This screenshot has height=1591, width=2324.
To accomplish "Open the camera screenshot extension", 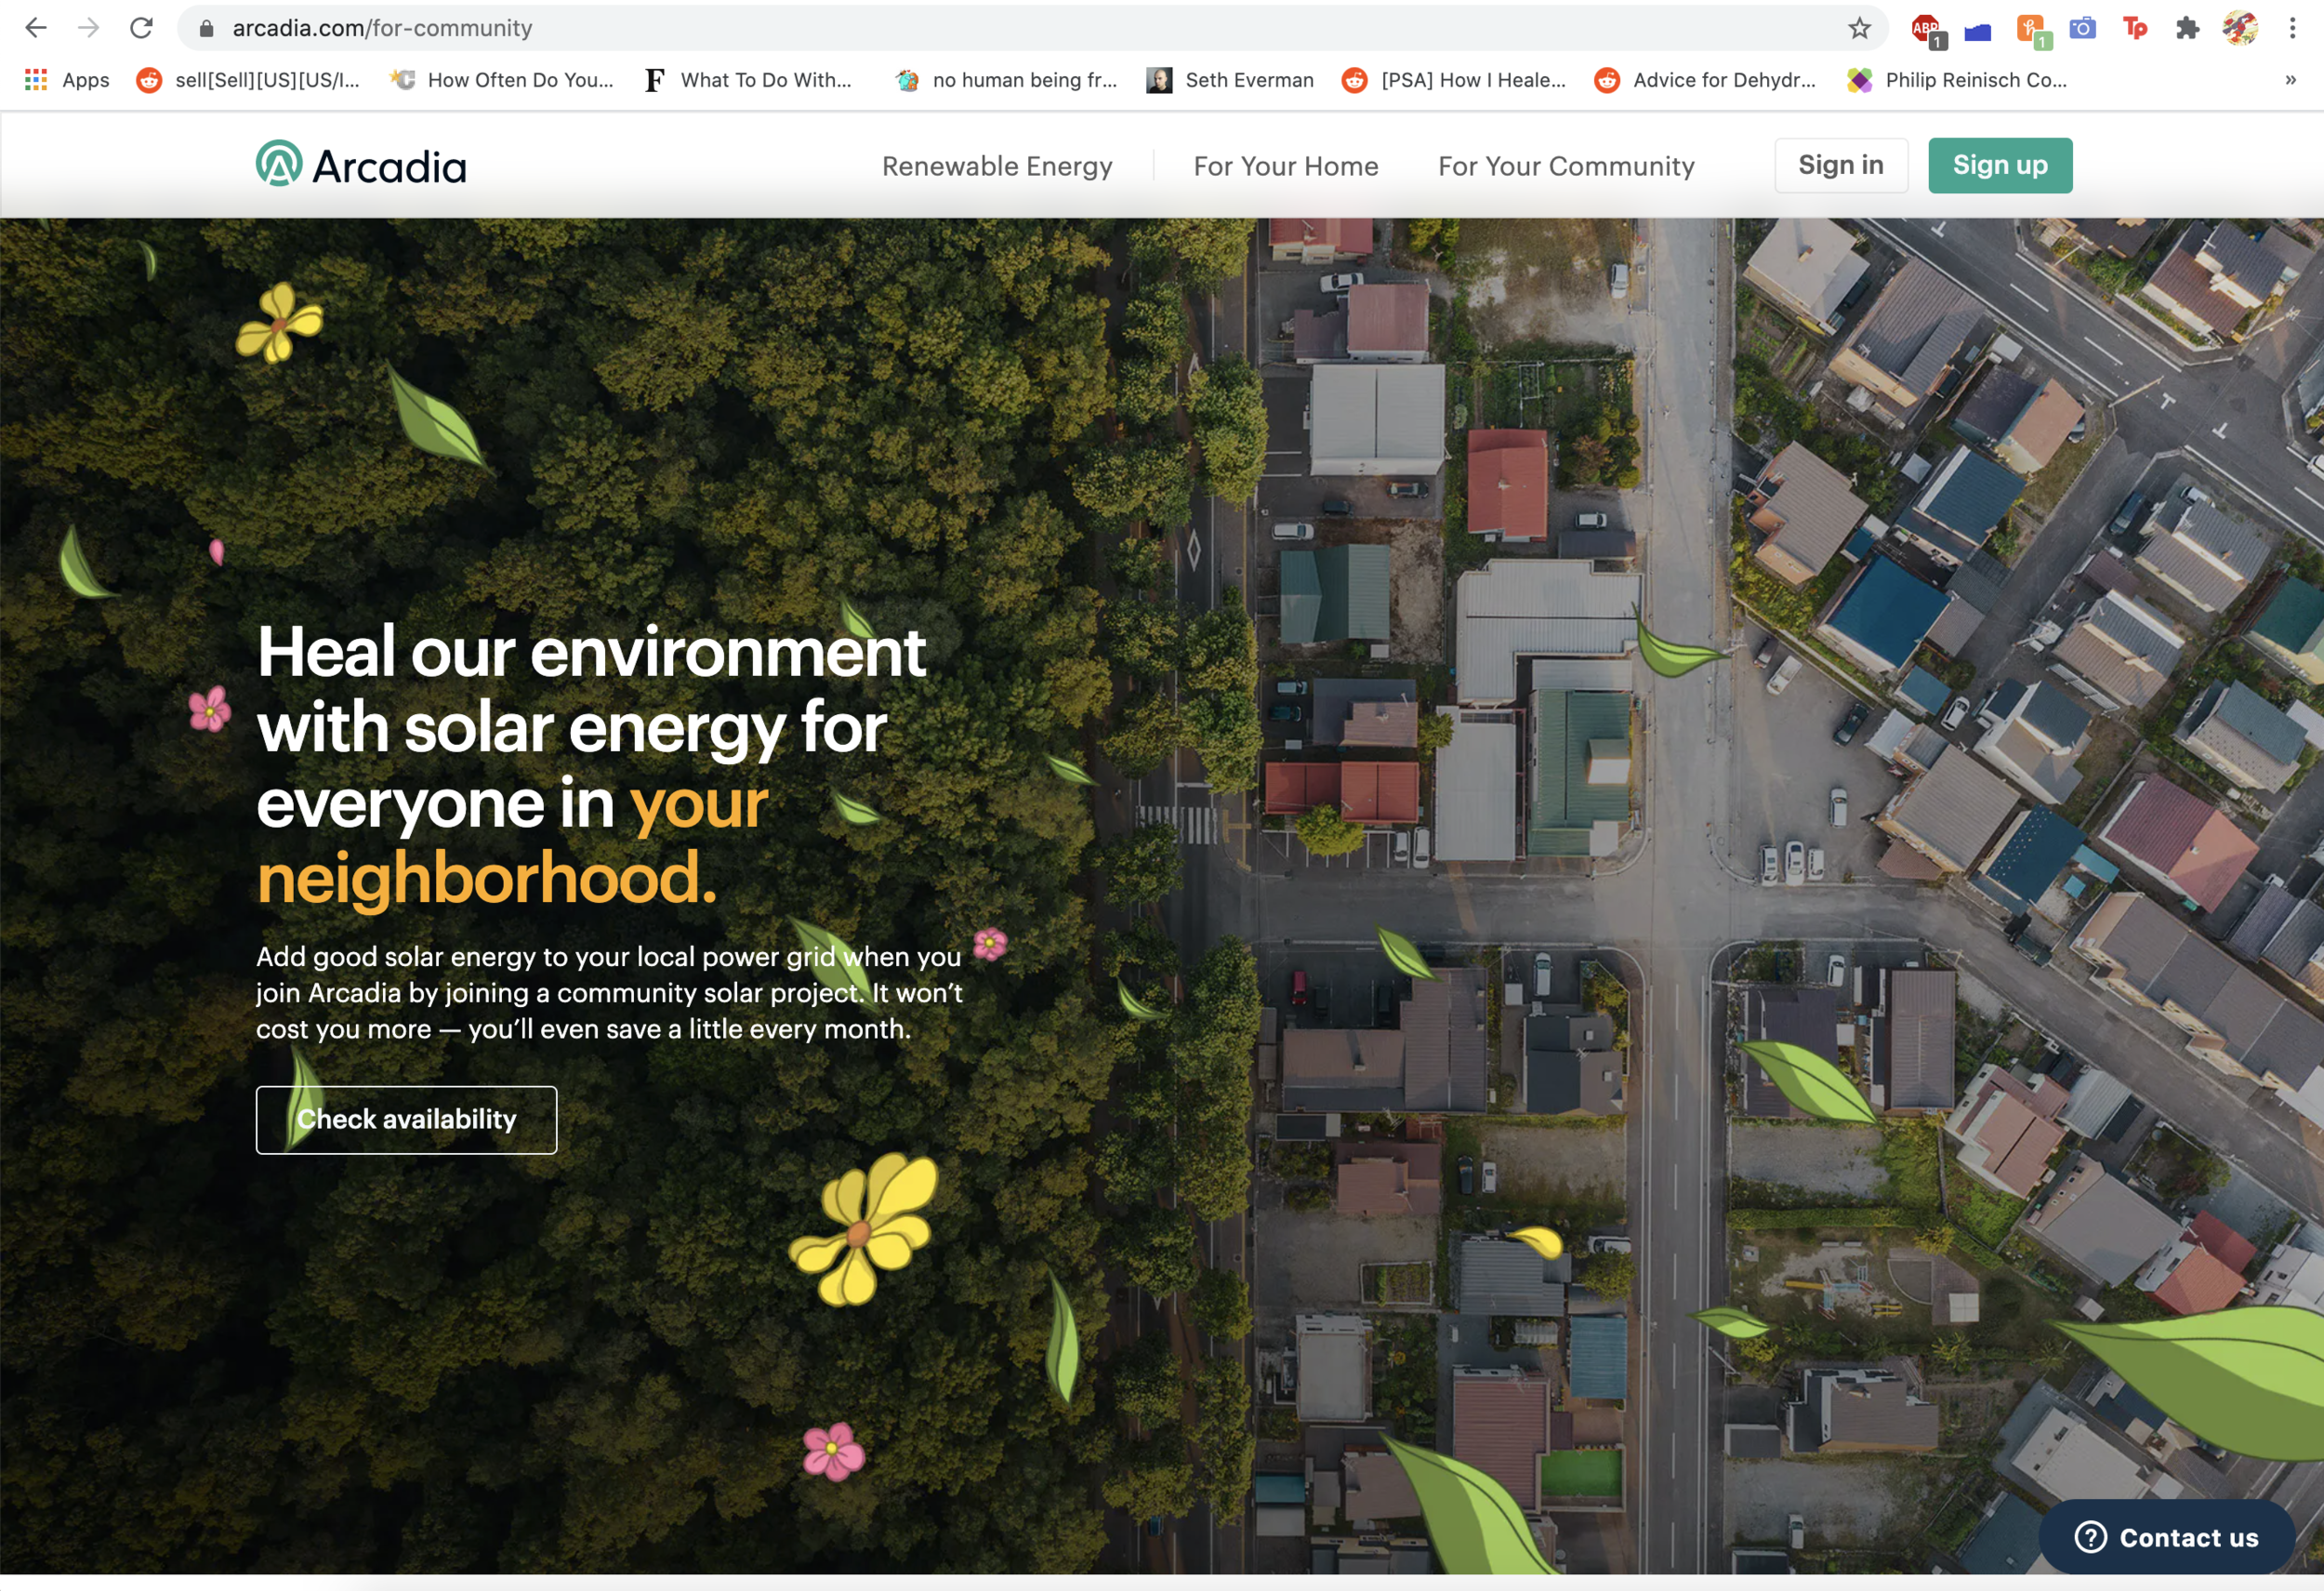I will (x=2082, y=28).
